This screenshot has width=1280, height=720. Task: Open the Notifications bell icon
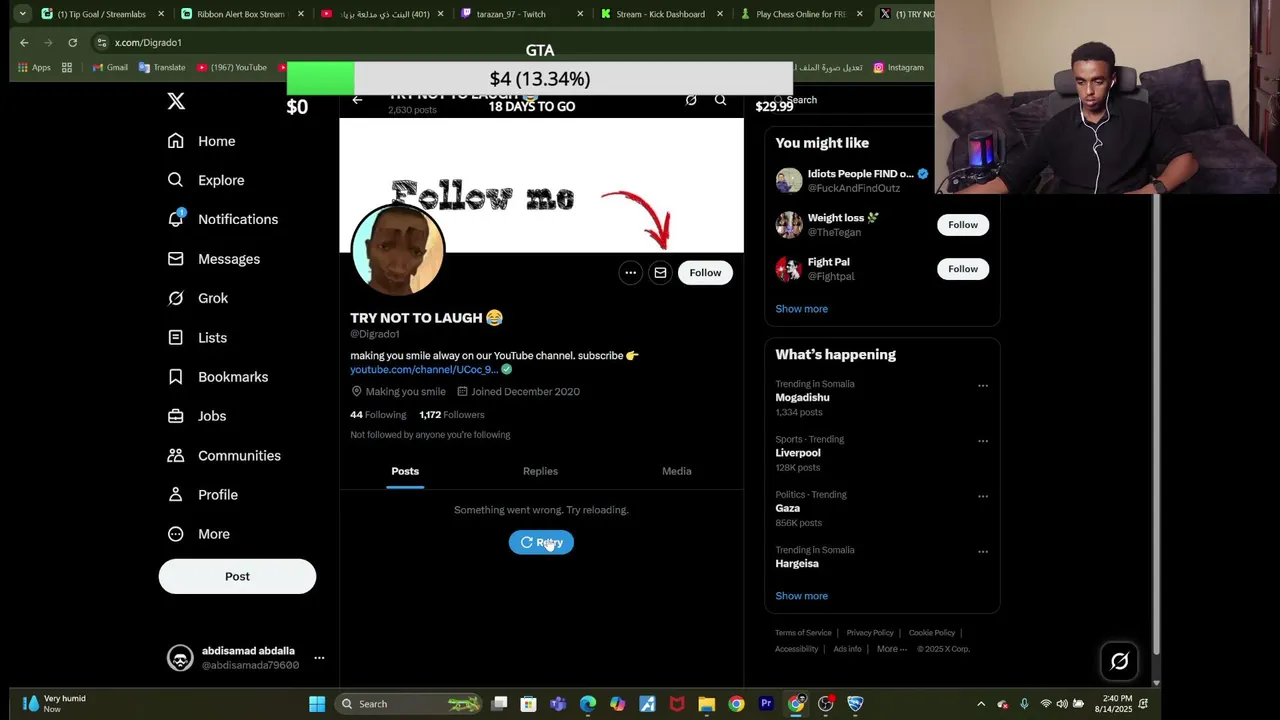[x=176, y=219]
